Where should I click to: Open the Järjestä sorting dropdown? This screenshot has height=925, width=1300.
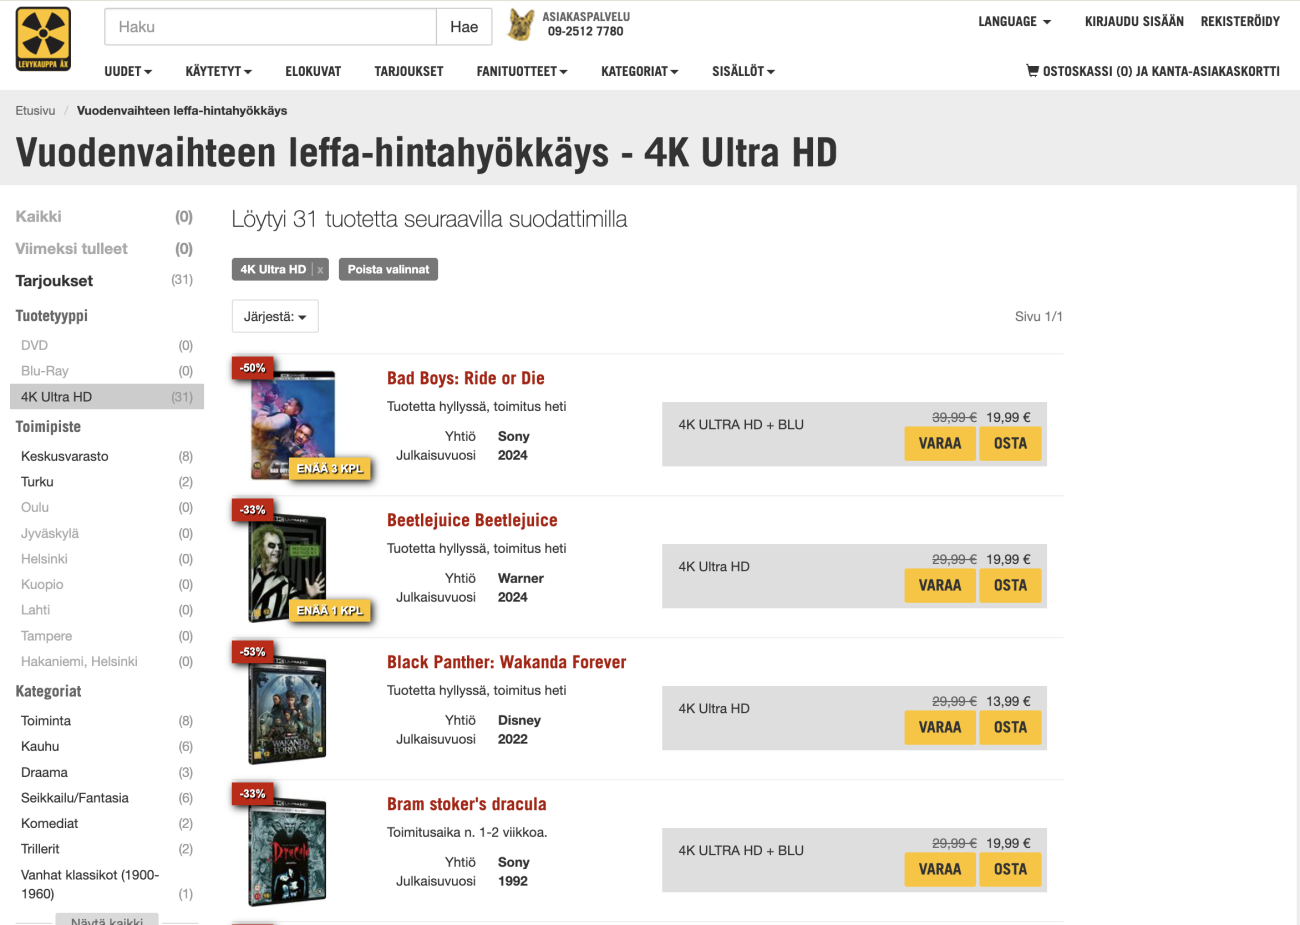coord(274,315)
